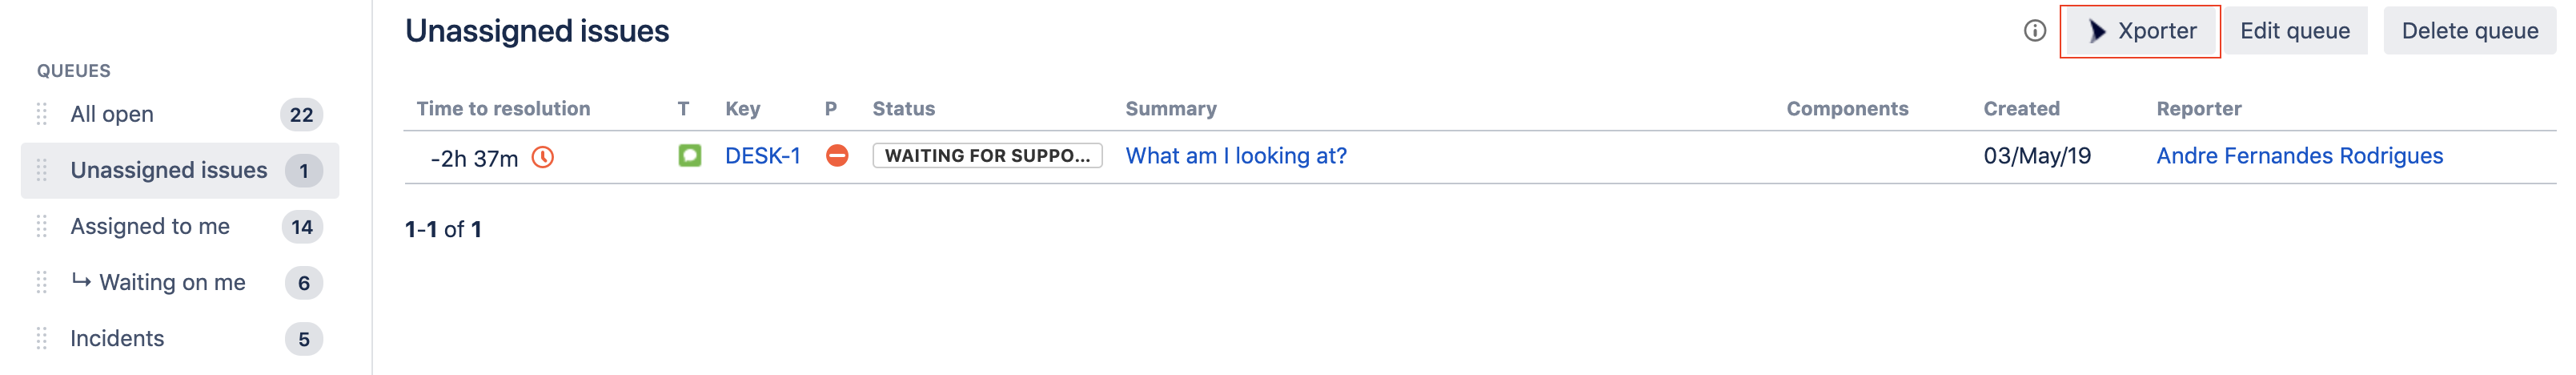Select the Unassigned issues queue

tap(169, 171)
